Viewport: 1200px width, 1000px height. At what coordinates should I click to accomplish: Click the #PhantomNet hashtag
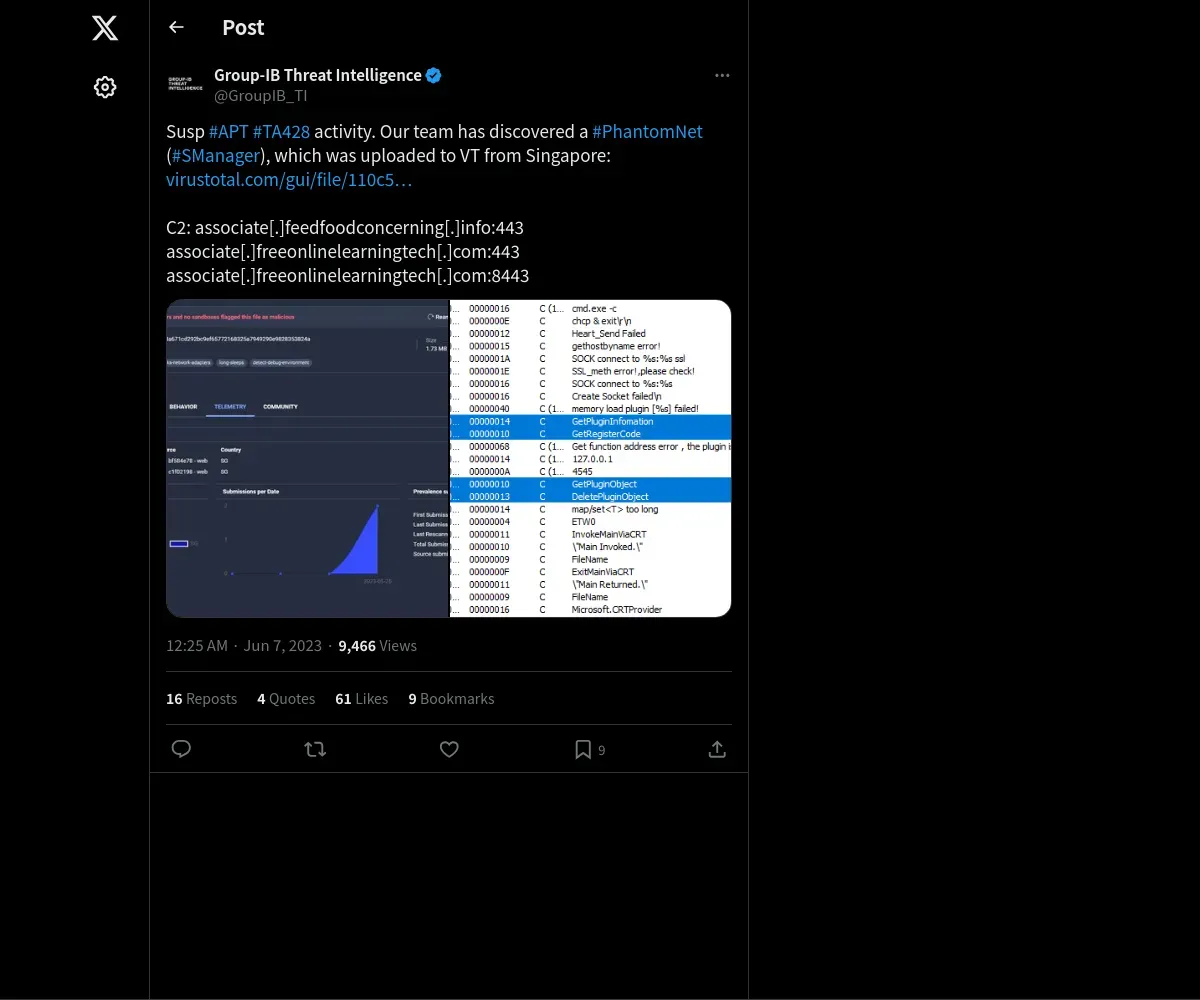point(647,132)
